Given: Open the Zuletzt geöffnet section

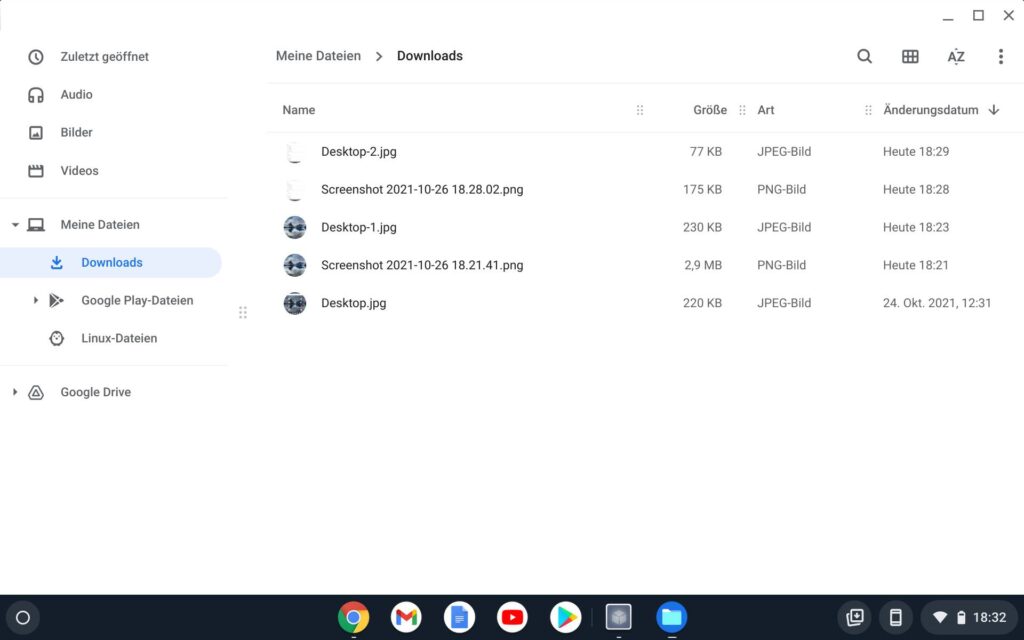Looking at the screenshot, I should point(104,57).
